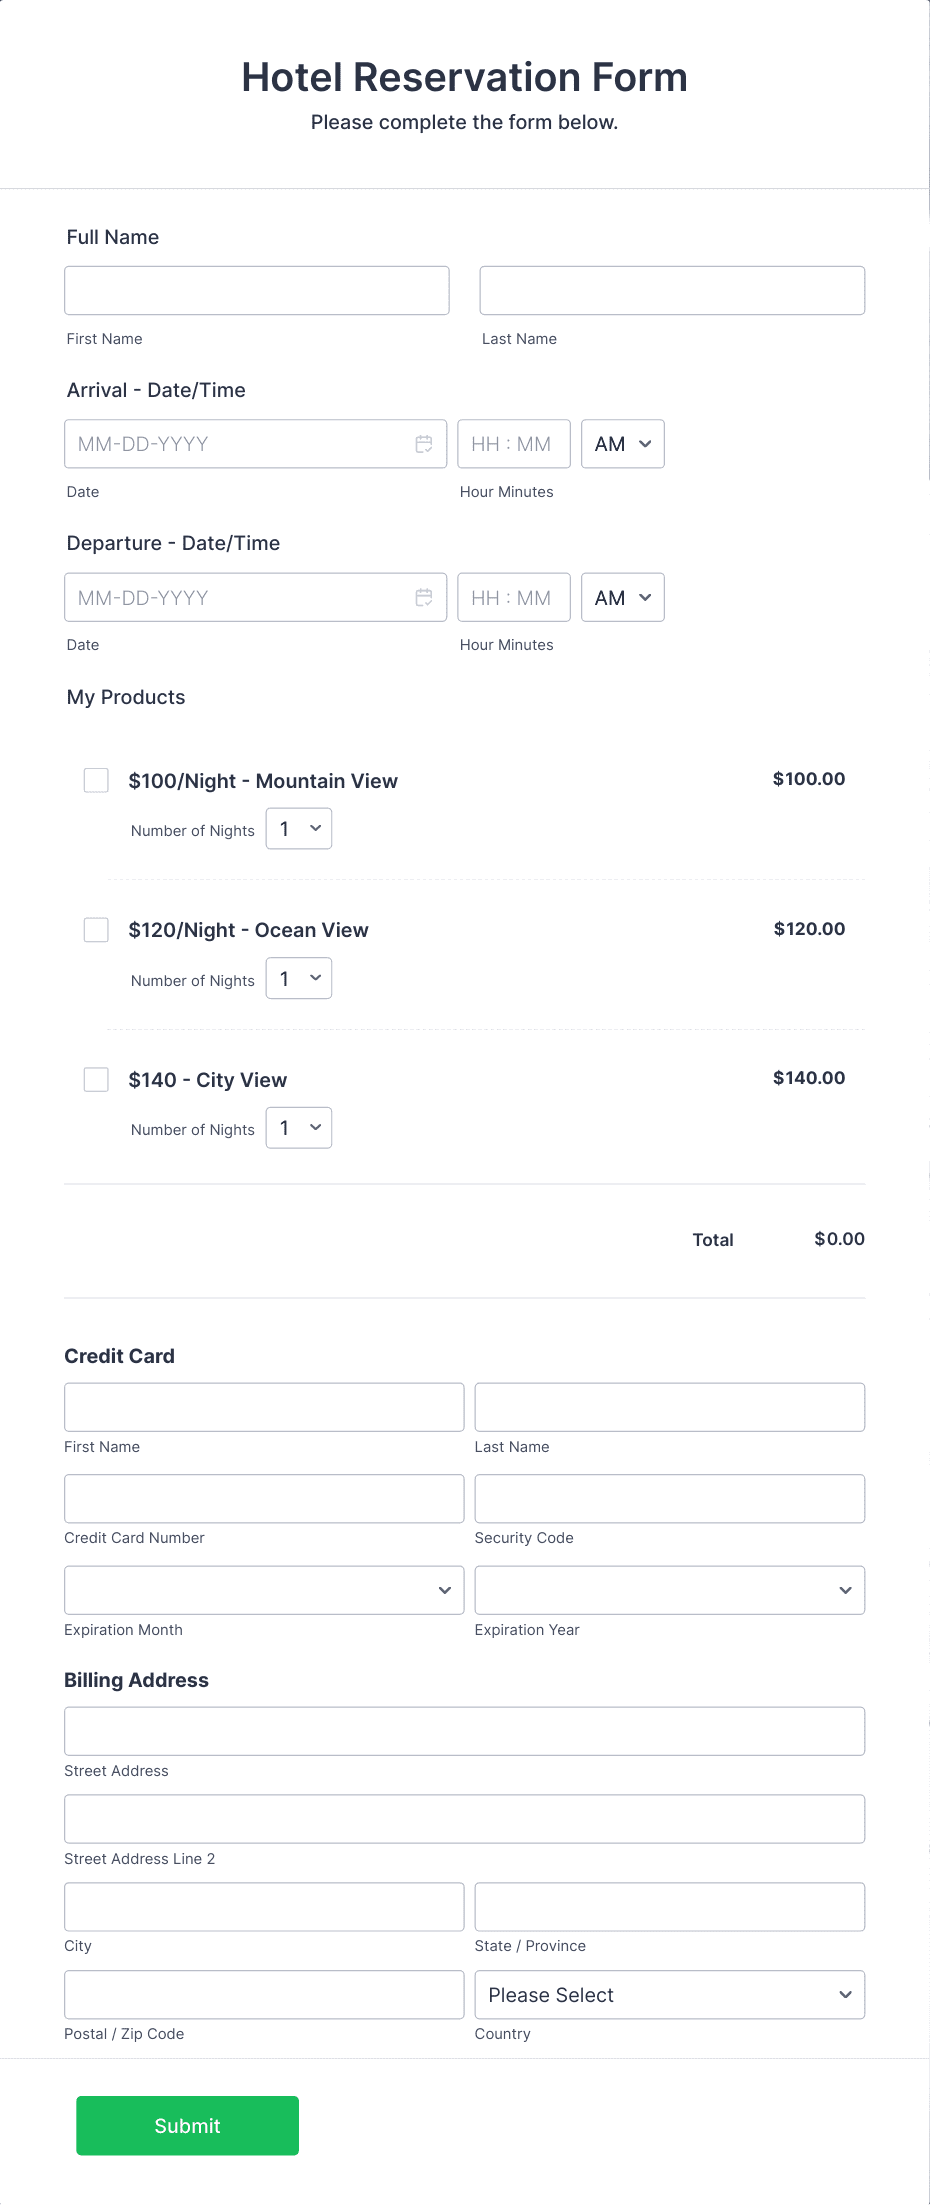The height and width of the screenshot is (2205, 930).
Task: Focus the Full Name First Name field
Action: pos(257,290)
